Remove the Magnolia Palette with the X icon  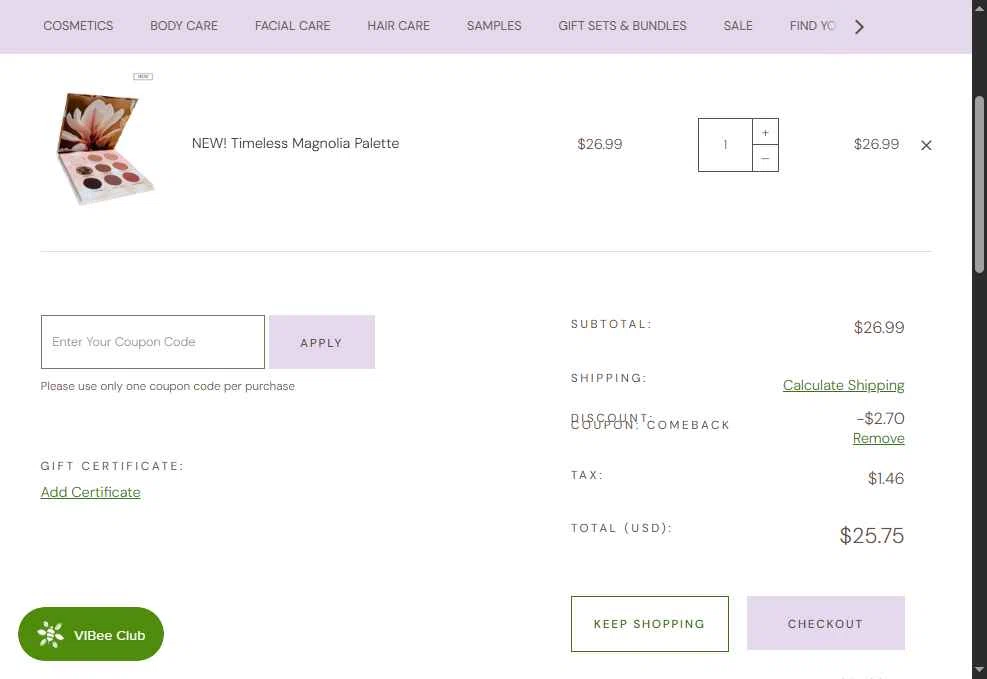pyautogui.click(x=926, y=145)
